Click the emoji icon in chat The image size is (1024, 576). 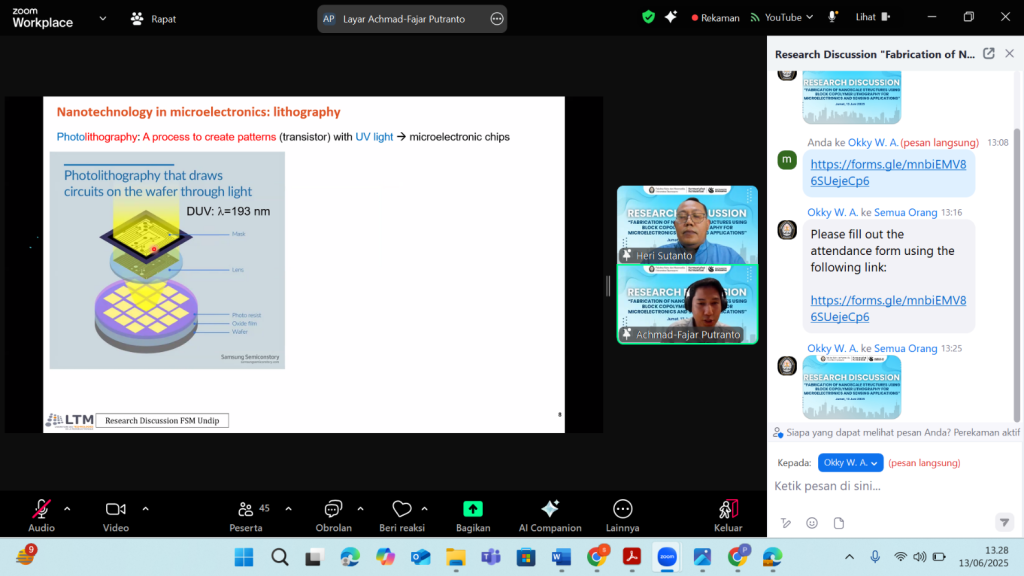[812, 523]
